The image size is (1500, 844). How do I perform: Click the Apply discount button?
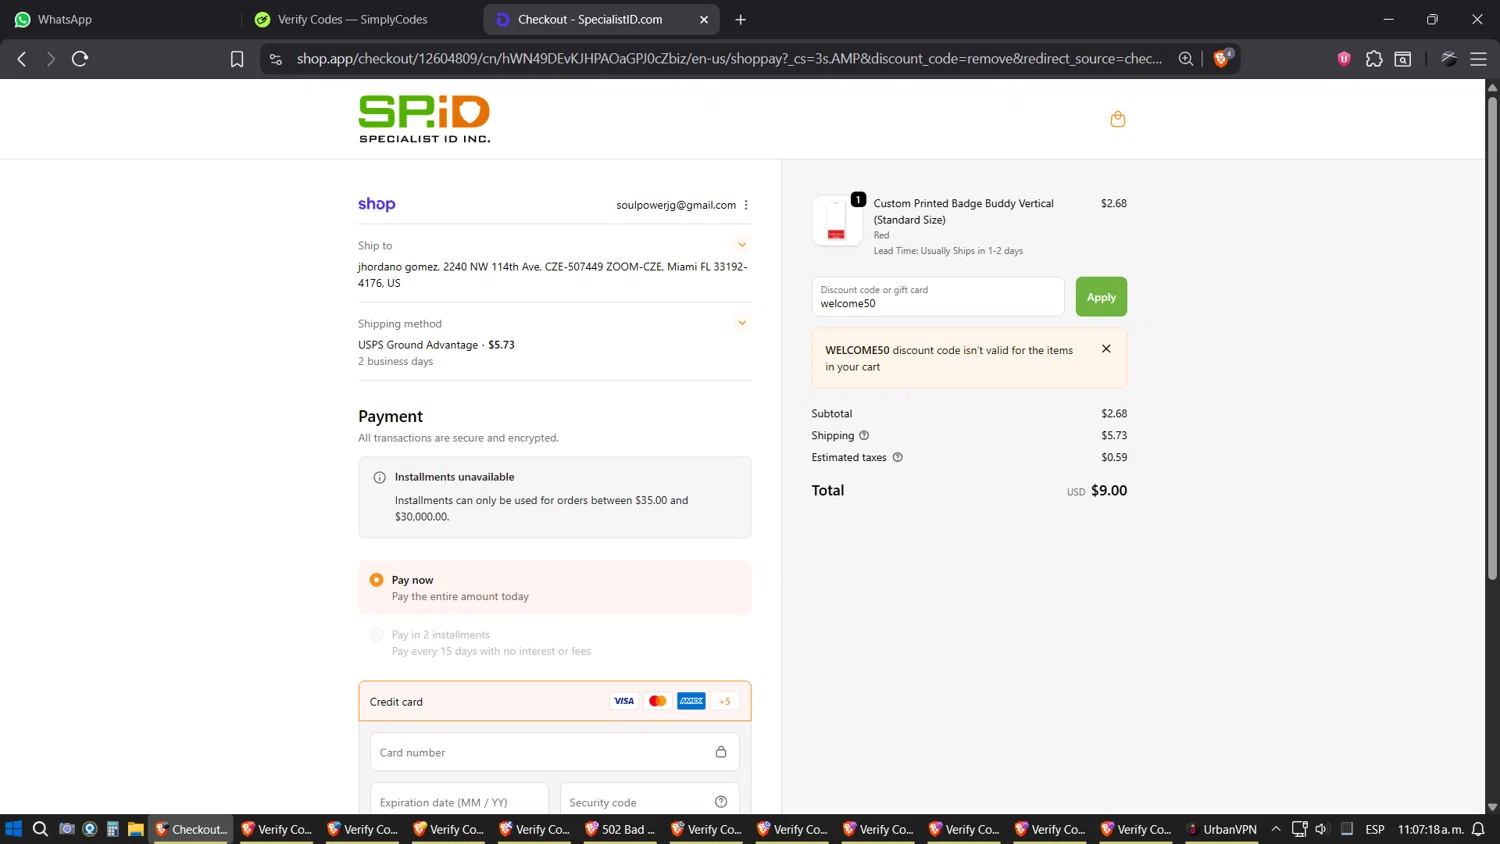tap(1101, 297)
